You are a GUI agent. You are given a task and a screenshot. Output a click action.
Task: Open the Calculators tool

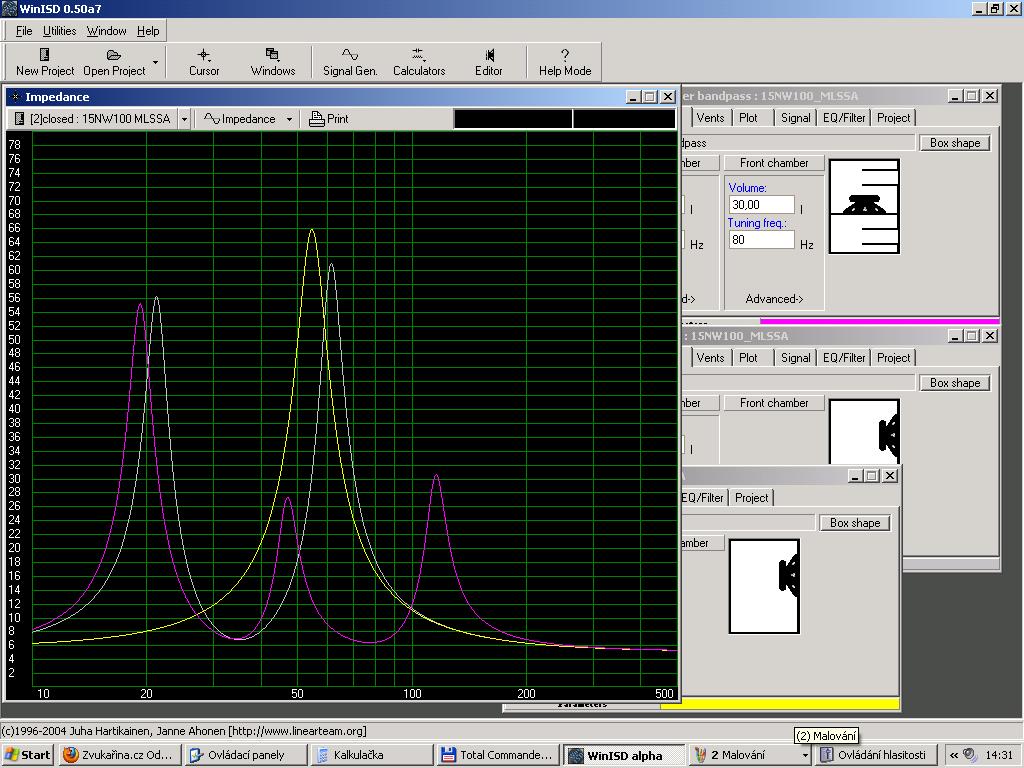(418, 56)
